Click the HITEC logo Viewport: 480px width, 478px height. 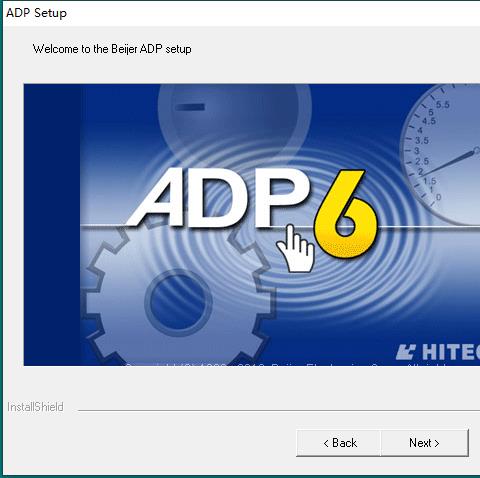coord(438,352)
